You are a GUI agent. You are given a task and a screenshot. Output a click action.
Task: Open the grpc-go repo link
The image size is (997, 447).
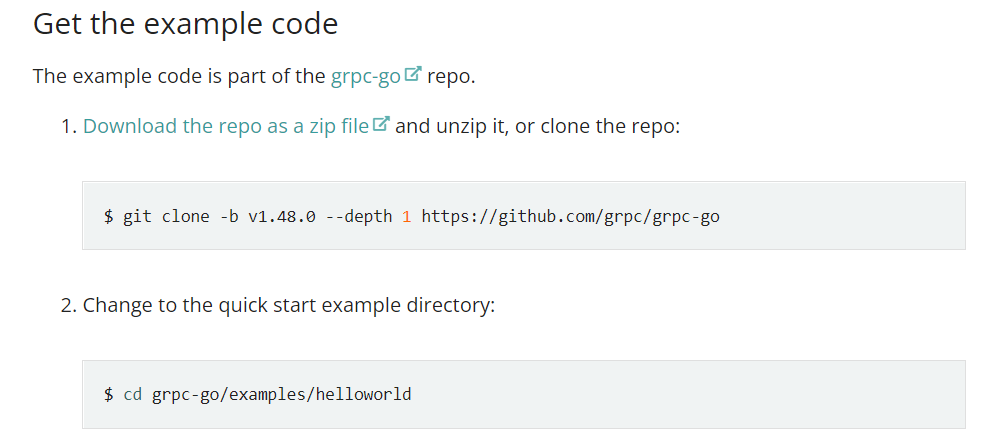coord(366,76)
